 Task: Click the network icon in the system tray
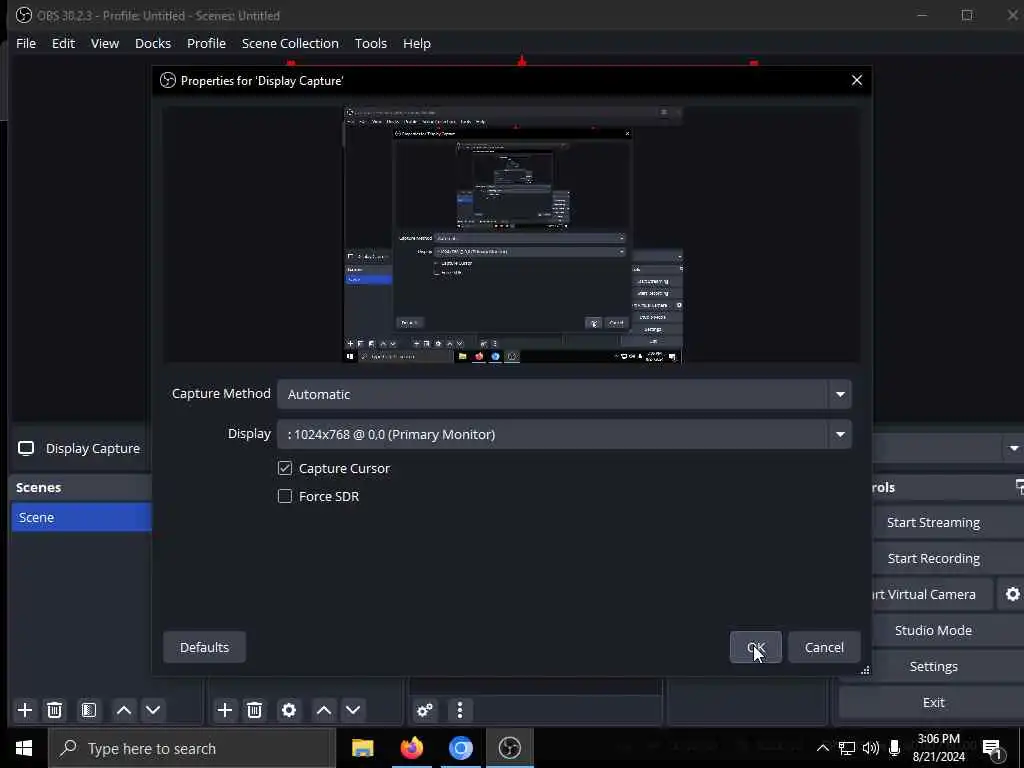coord(847,748)
